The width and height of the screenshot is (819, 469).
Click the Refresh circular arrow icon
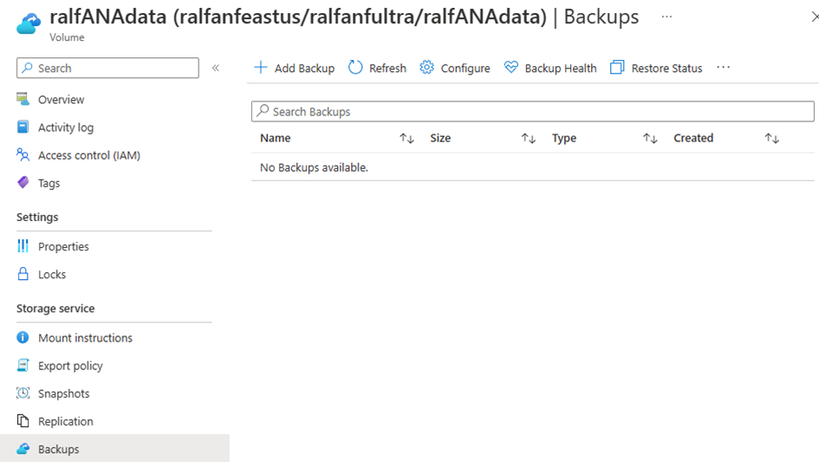coord(356,68)
